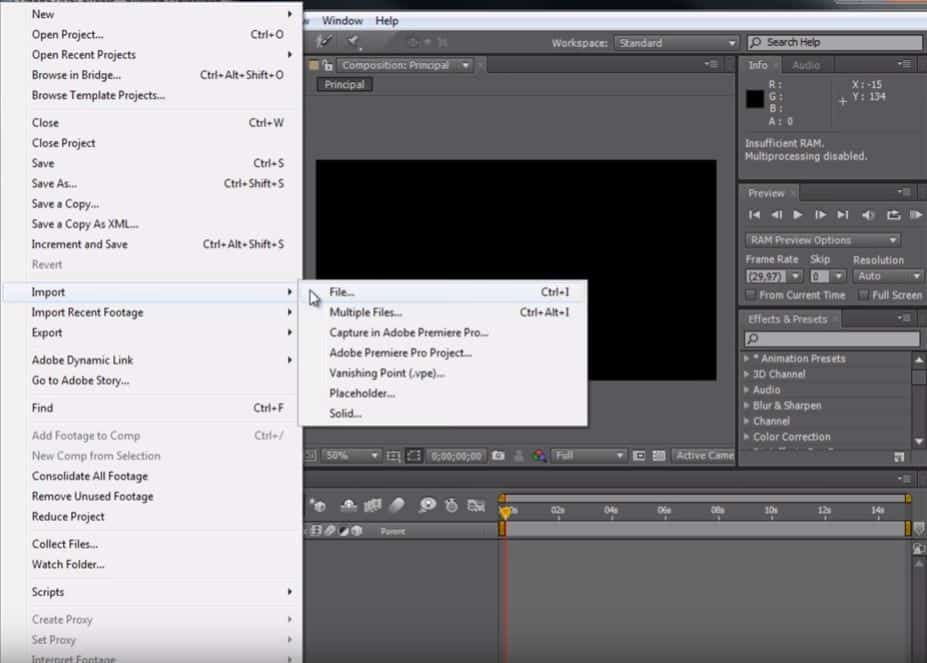Click the black color sample swatch in Info panel

(755, 99)
